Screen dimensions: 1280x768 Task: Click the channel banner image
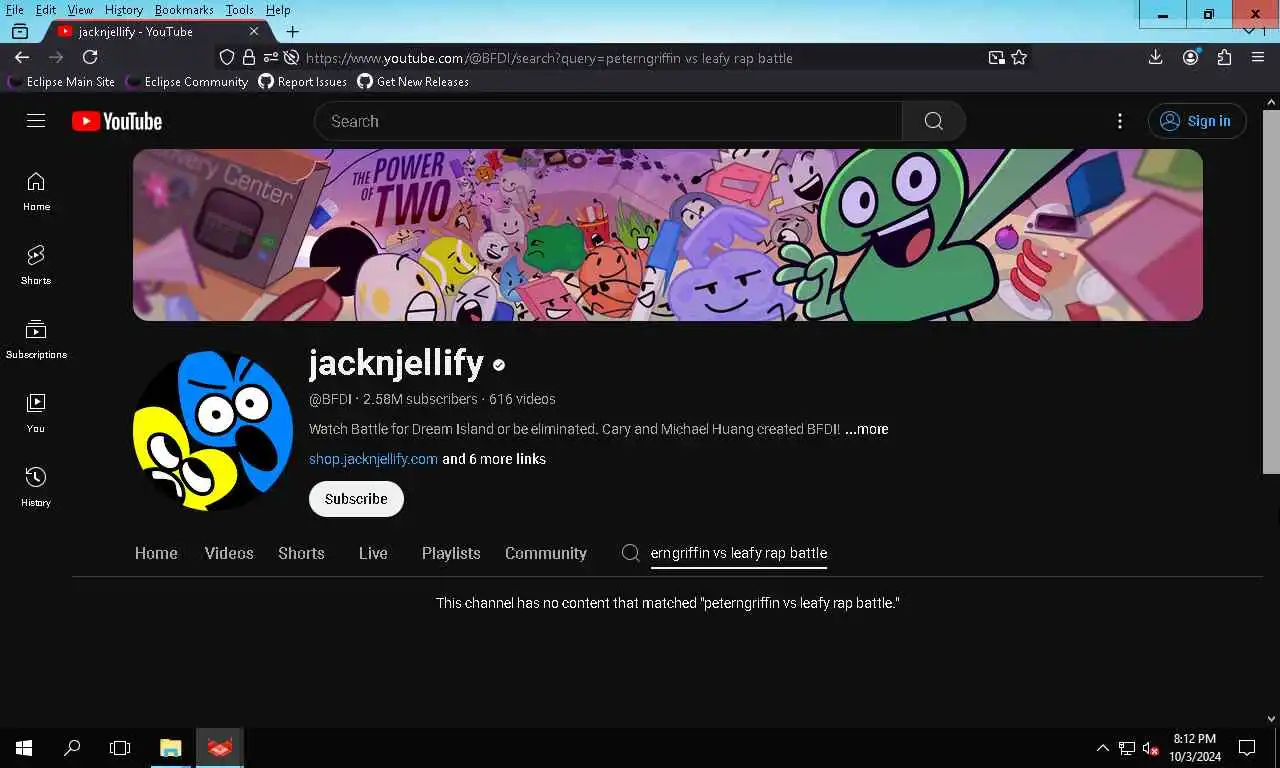click(x=667, y=235)
